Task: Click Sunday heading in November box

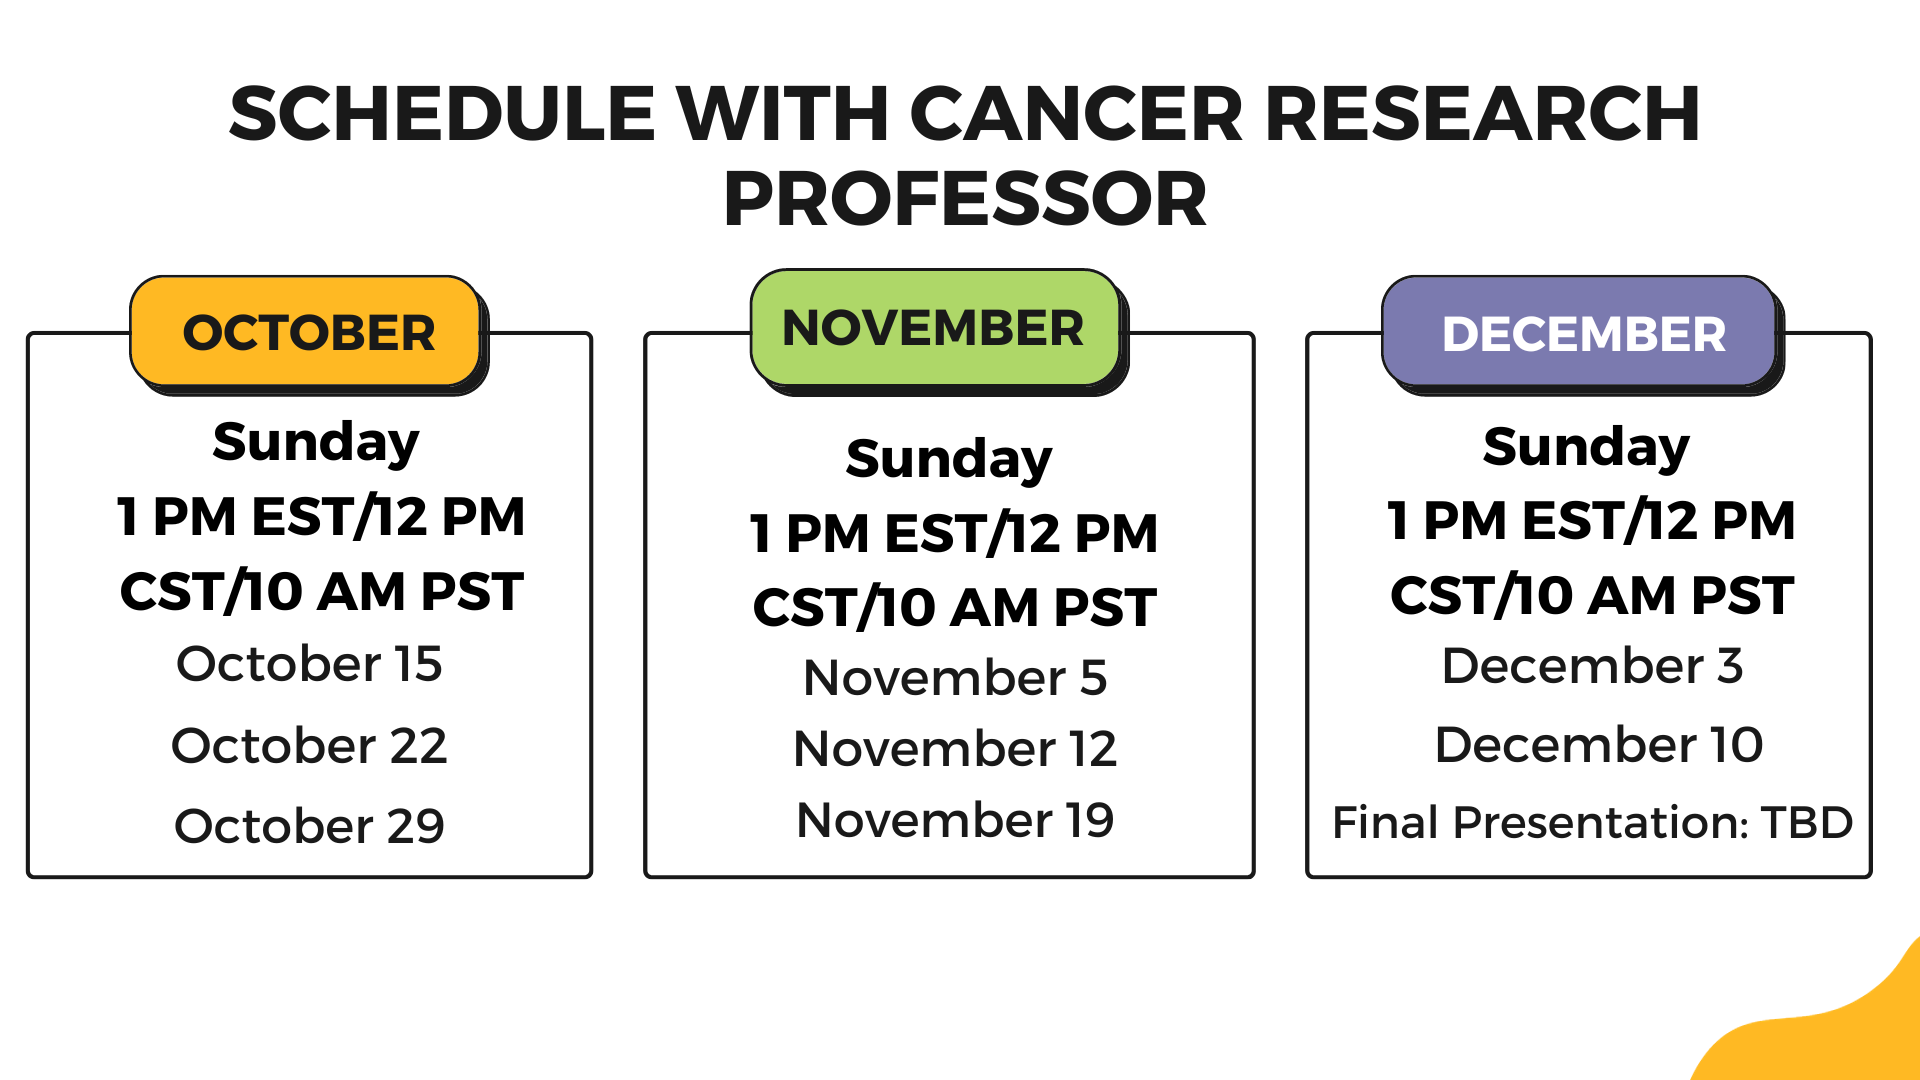Action: click(949, 459)
